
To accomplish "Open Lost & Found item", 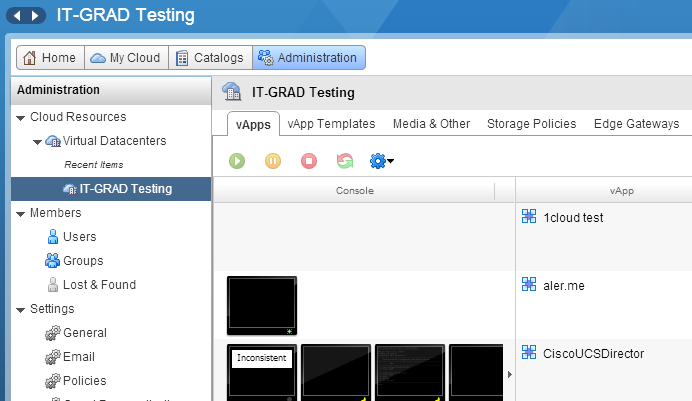I will point(99,285).
